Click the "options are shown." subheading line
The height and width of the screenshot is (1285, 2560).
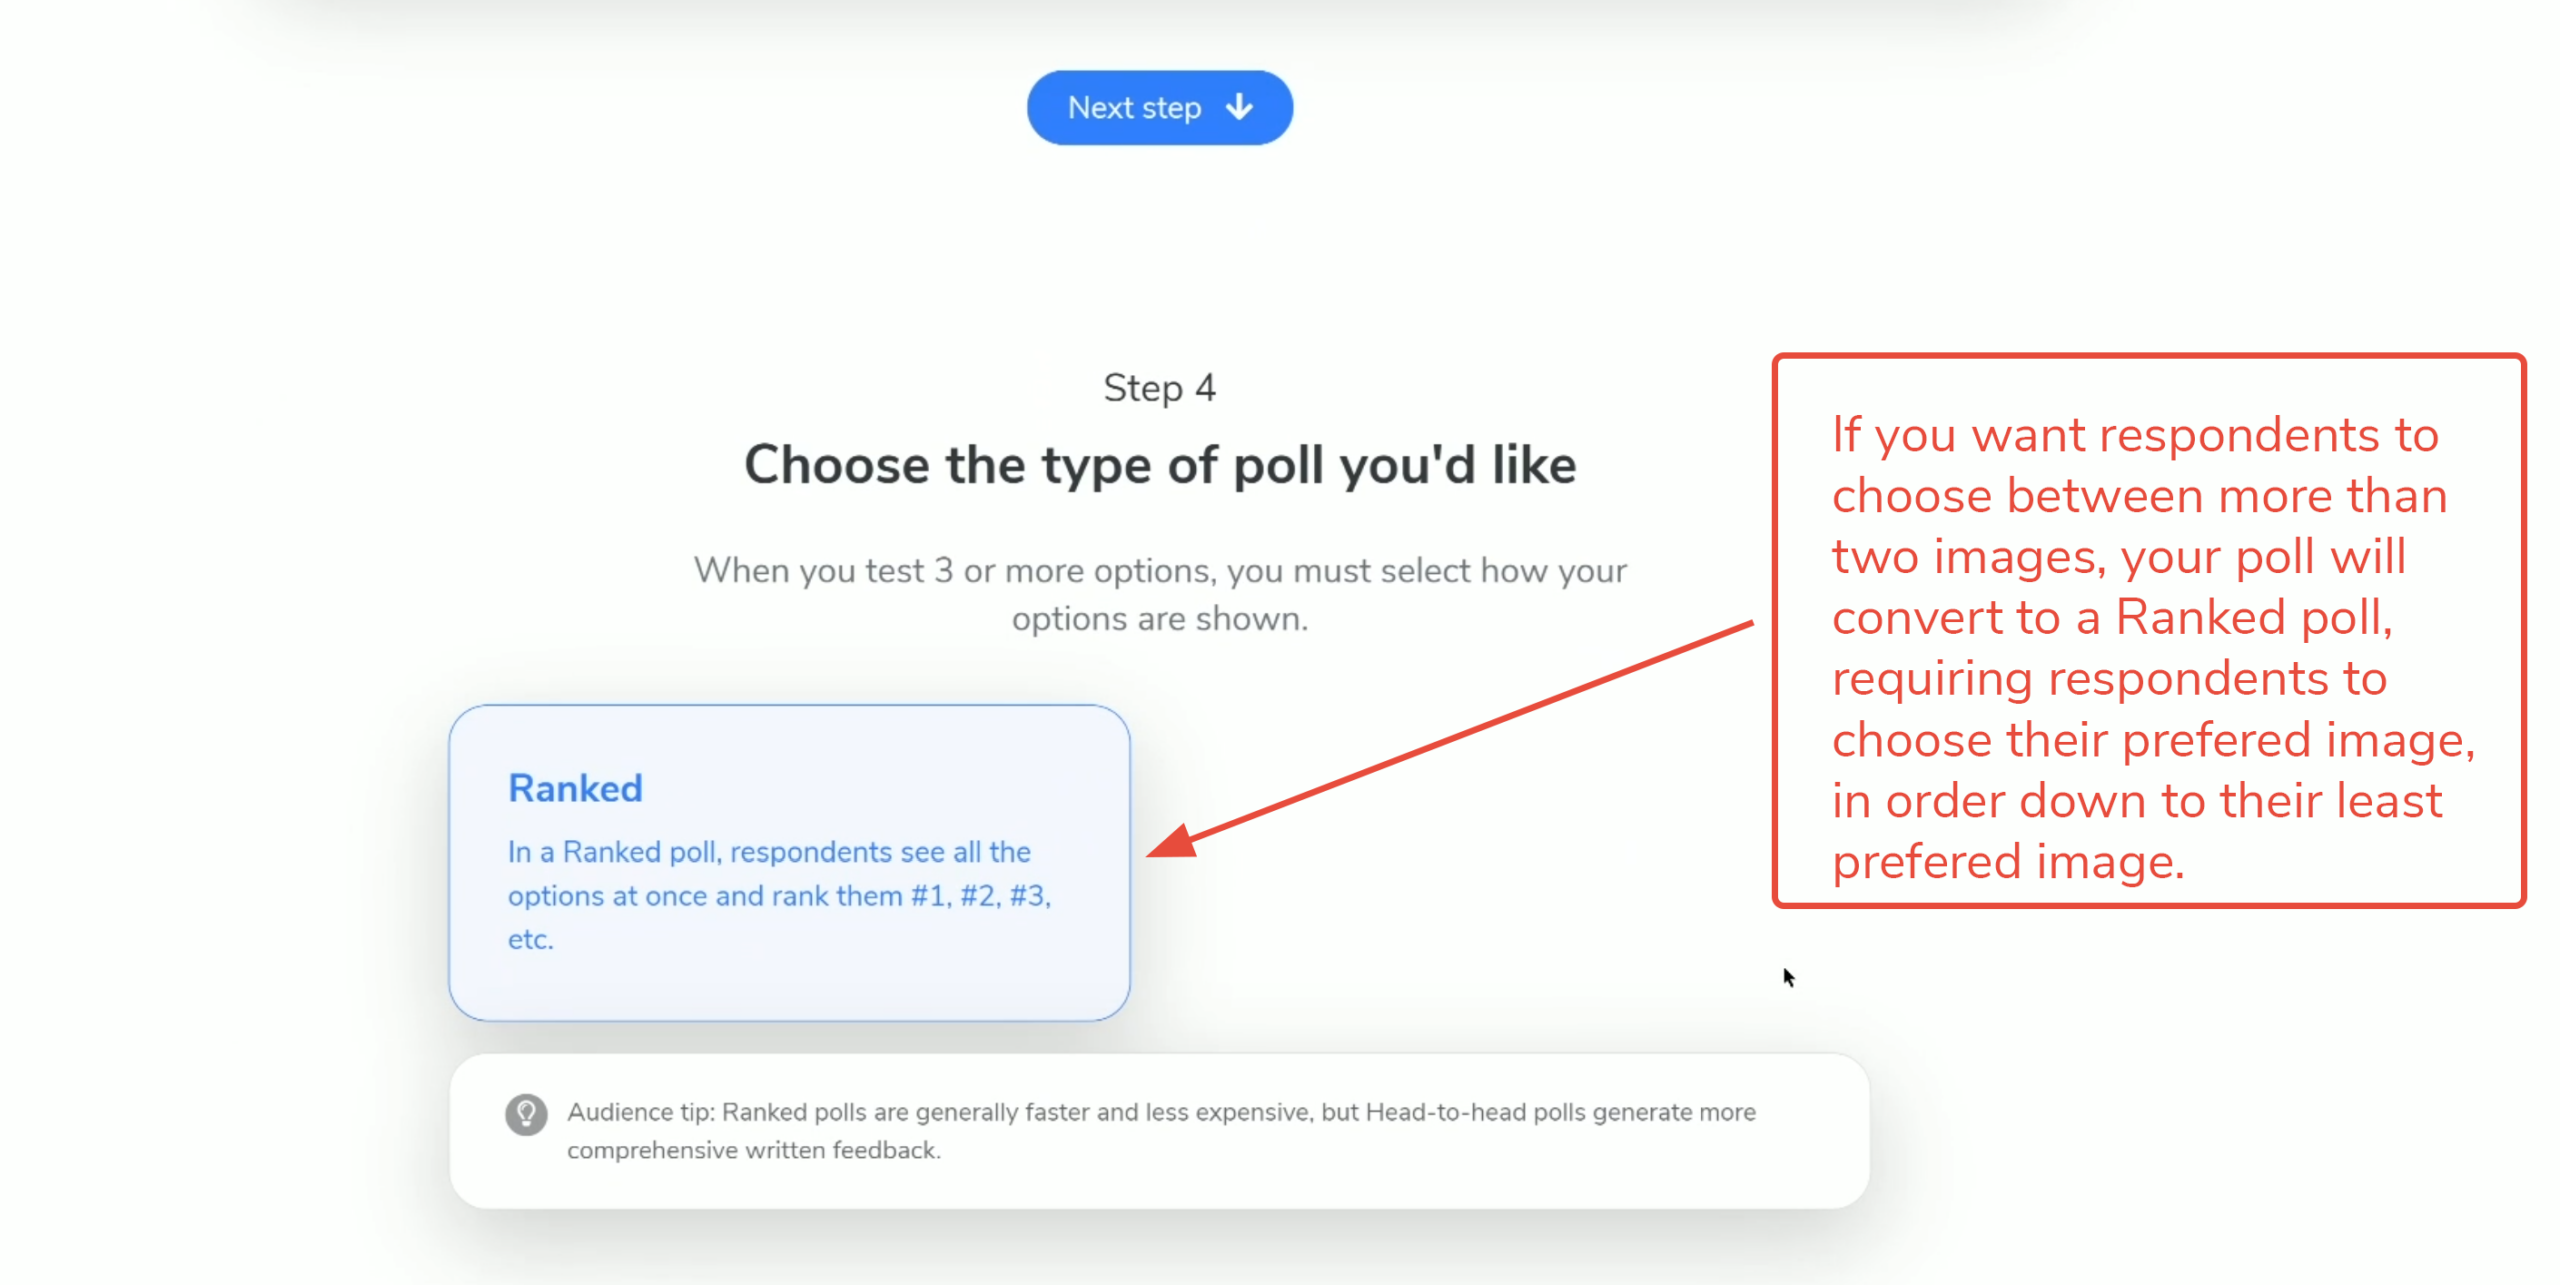coord(1159,619)
